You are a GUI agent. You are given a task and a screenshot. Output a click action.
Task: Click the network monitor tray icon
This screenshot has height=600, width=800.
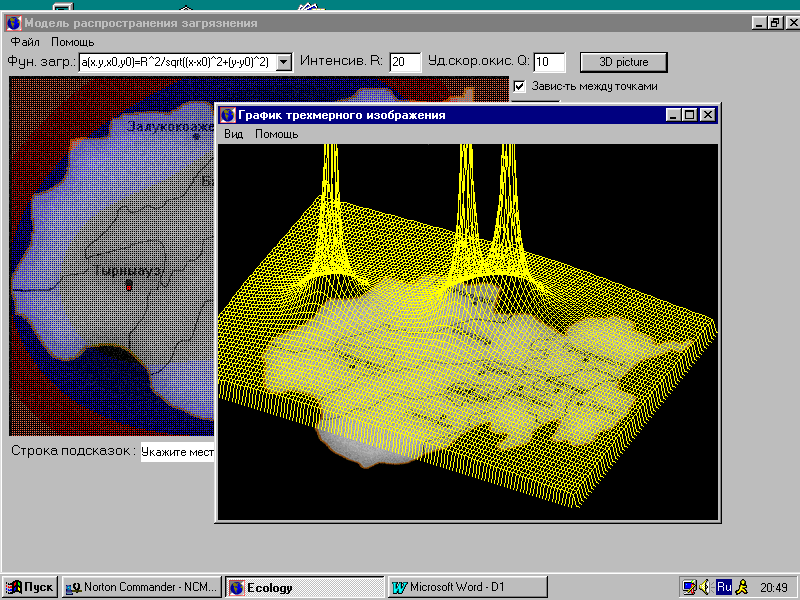pos(689,587)
